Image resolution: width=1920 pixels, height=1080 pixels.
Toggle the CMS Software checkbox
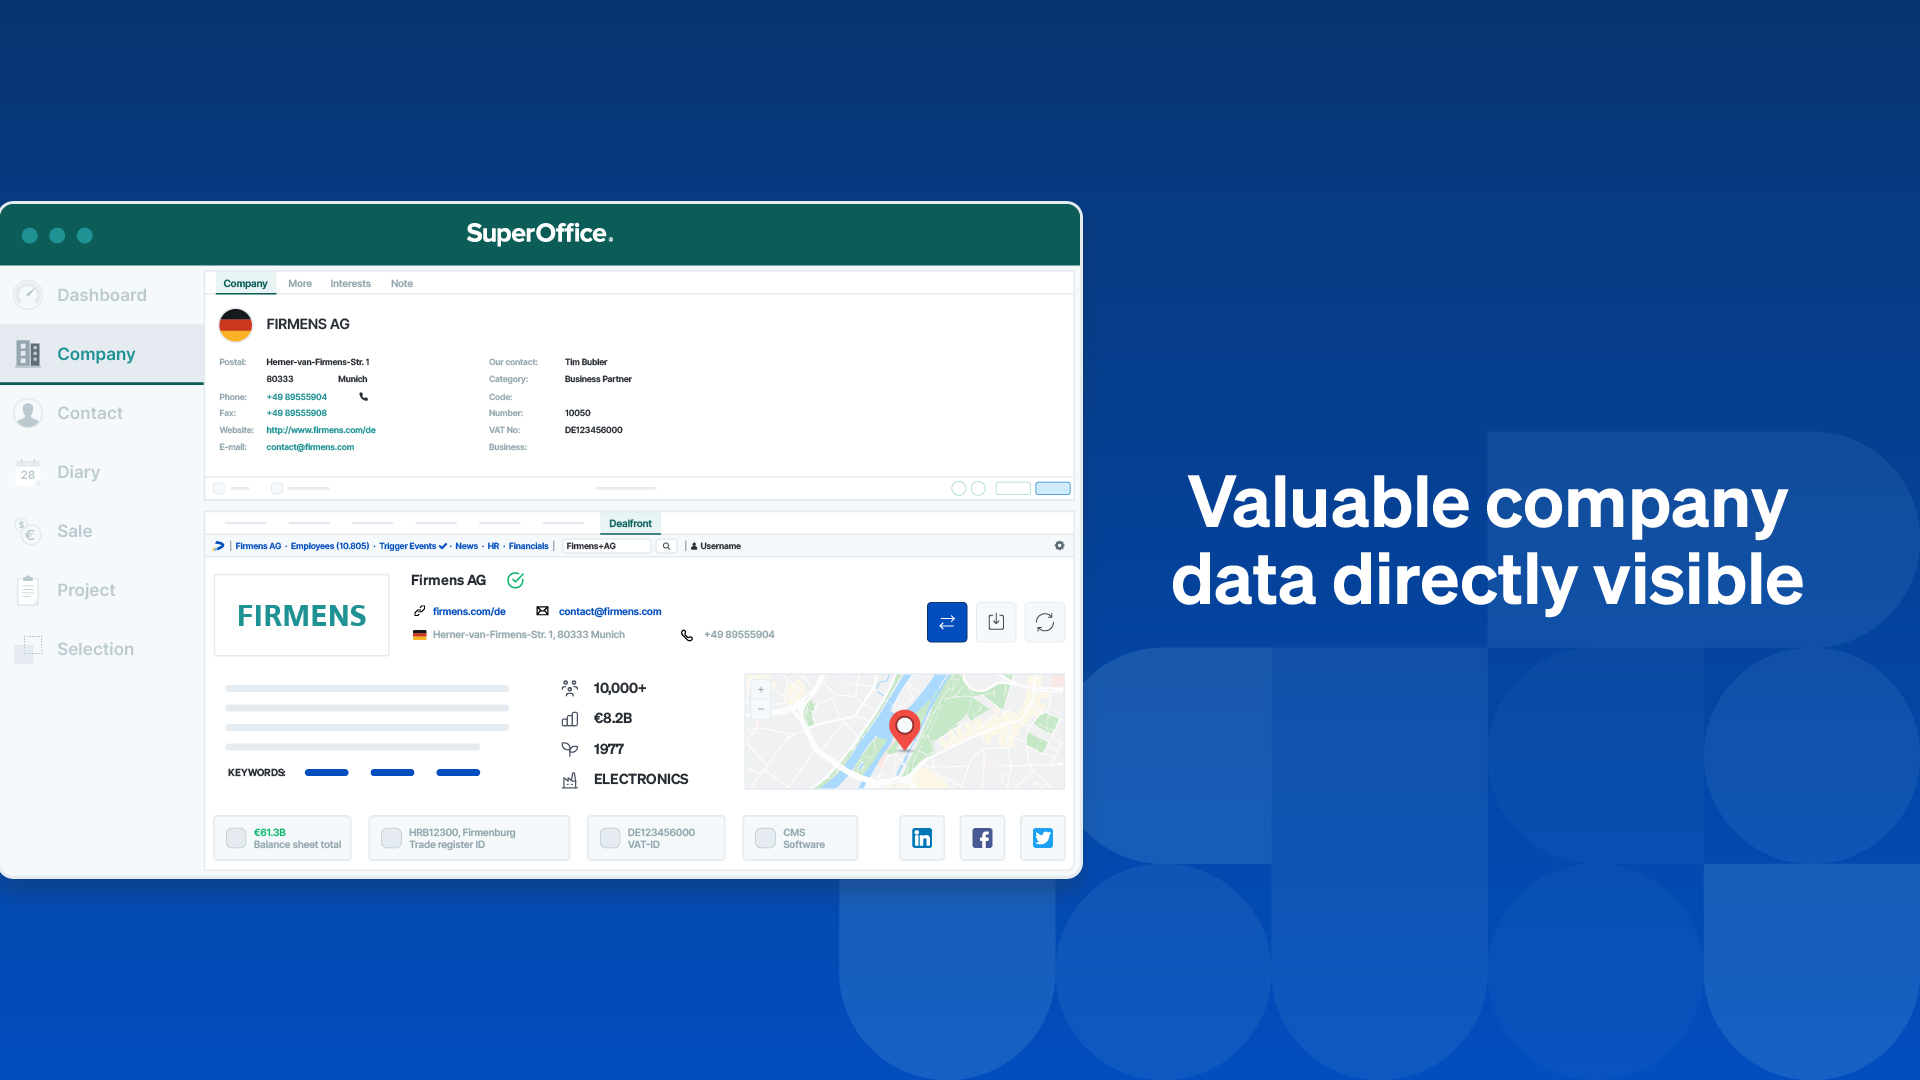pyautogui.click(x=766, y=837)
